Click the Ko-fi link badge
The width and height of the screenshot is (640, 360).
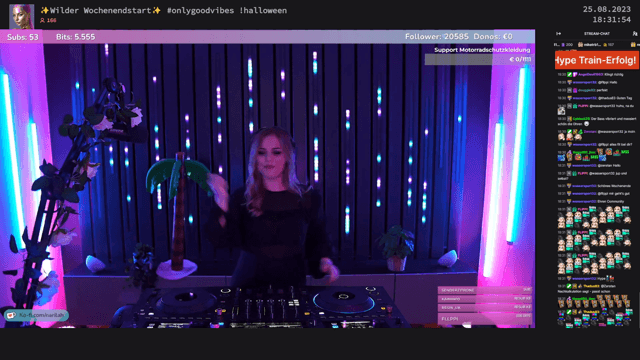point(36,315)
